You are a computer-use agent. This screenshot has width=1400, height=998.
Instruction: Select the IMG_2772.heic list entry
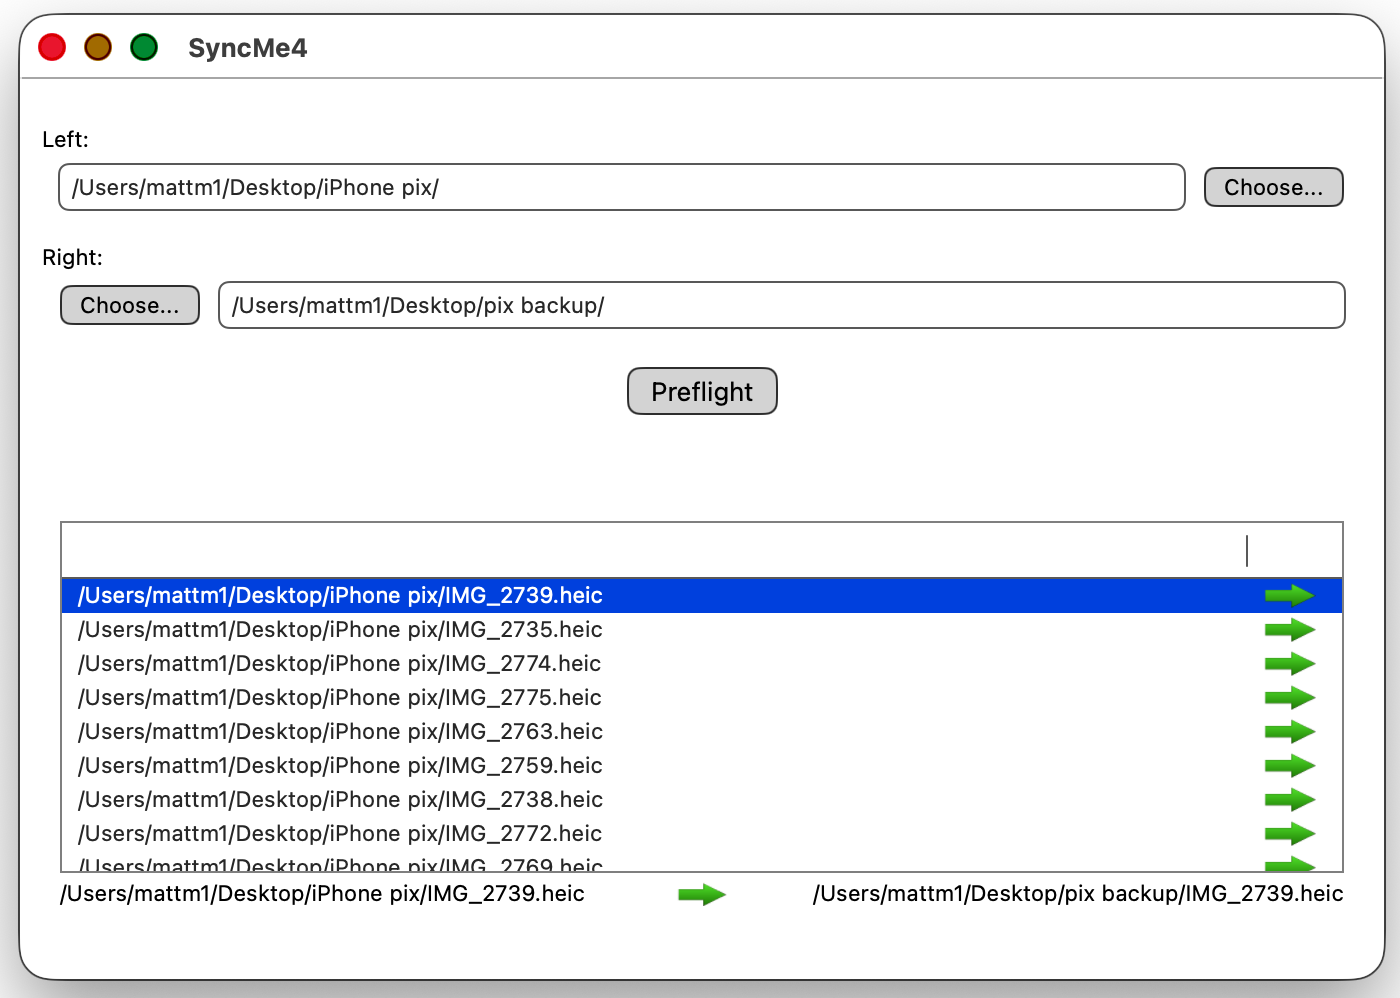coord(340,834)
